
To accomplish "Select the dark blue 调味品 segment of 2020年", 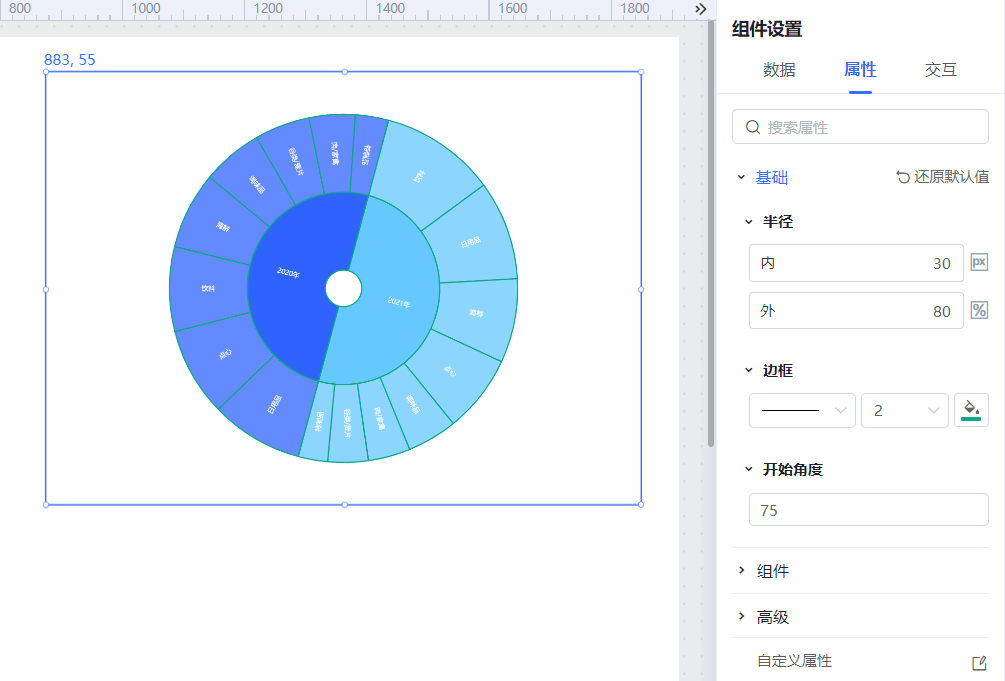I will (x=257, y=185).
